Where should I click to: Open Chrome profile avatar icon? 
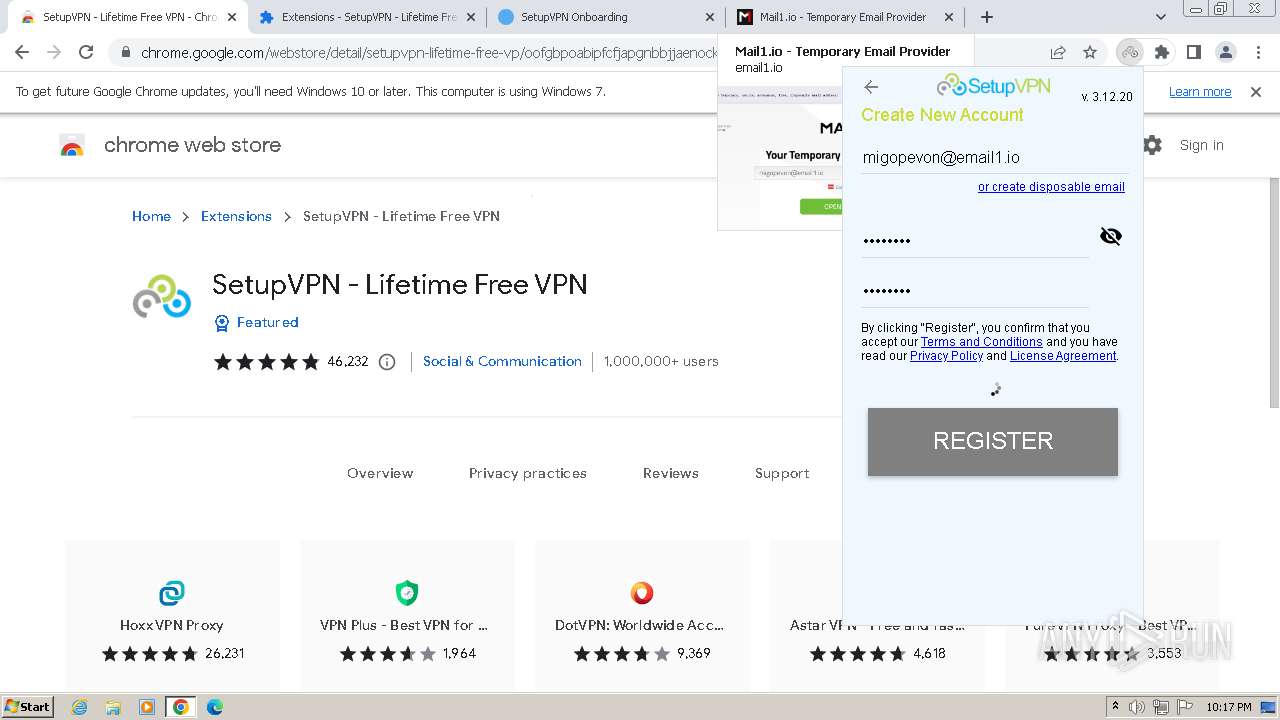1225,52
